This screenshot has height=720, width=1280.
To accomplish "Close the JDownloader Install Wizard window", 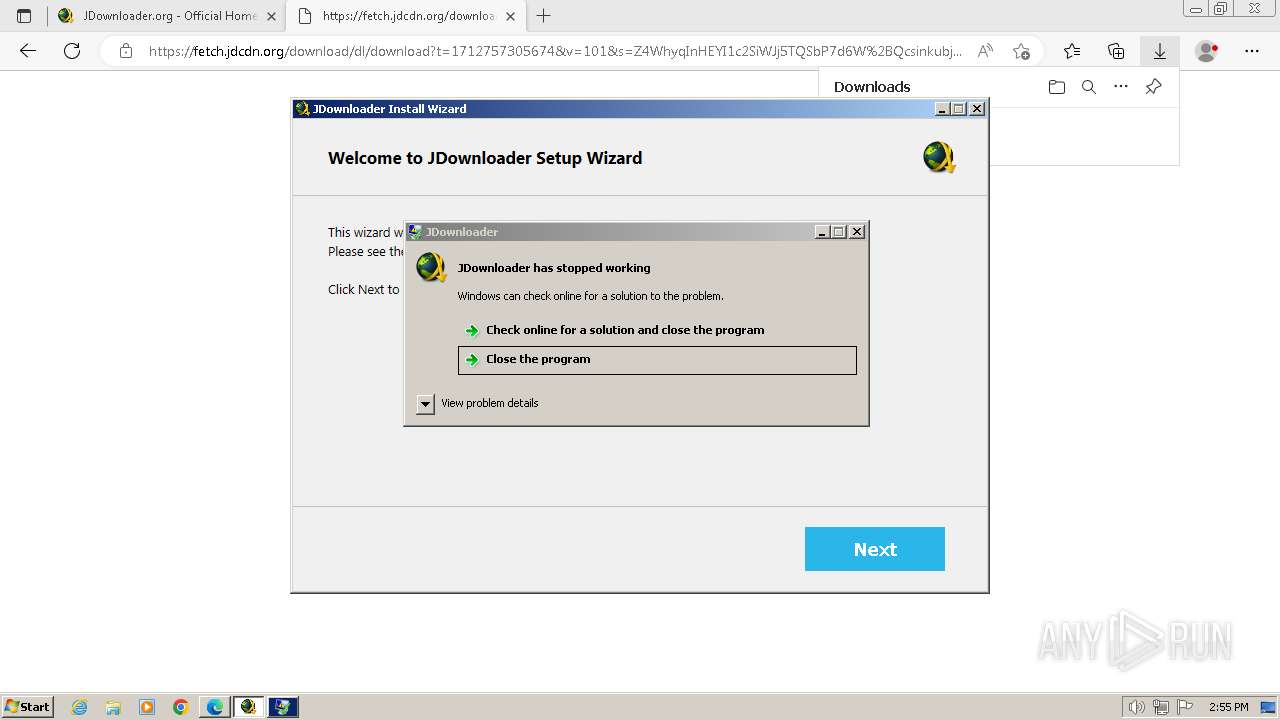I will tap(977, 109).
